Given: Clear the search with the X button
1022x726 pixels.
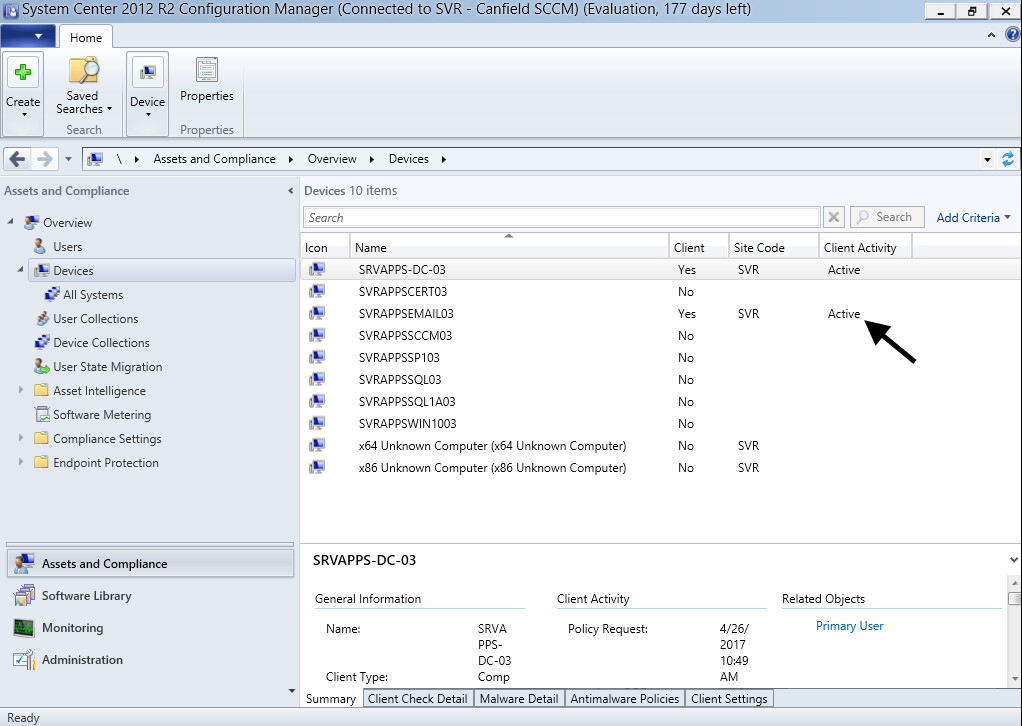Looking at the screenshot, I should click(x=834, y=217).
